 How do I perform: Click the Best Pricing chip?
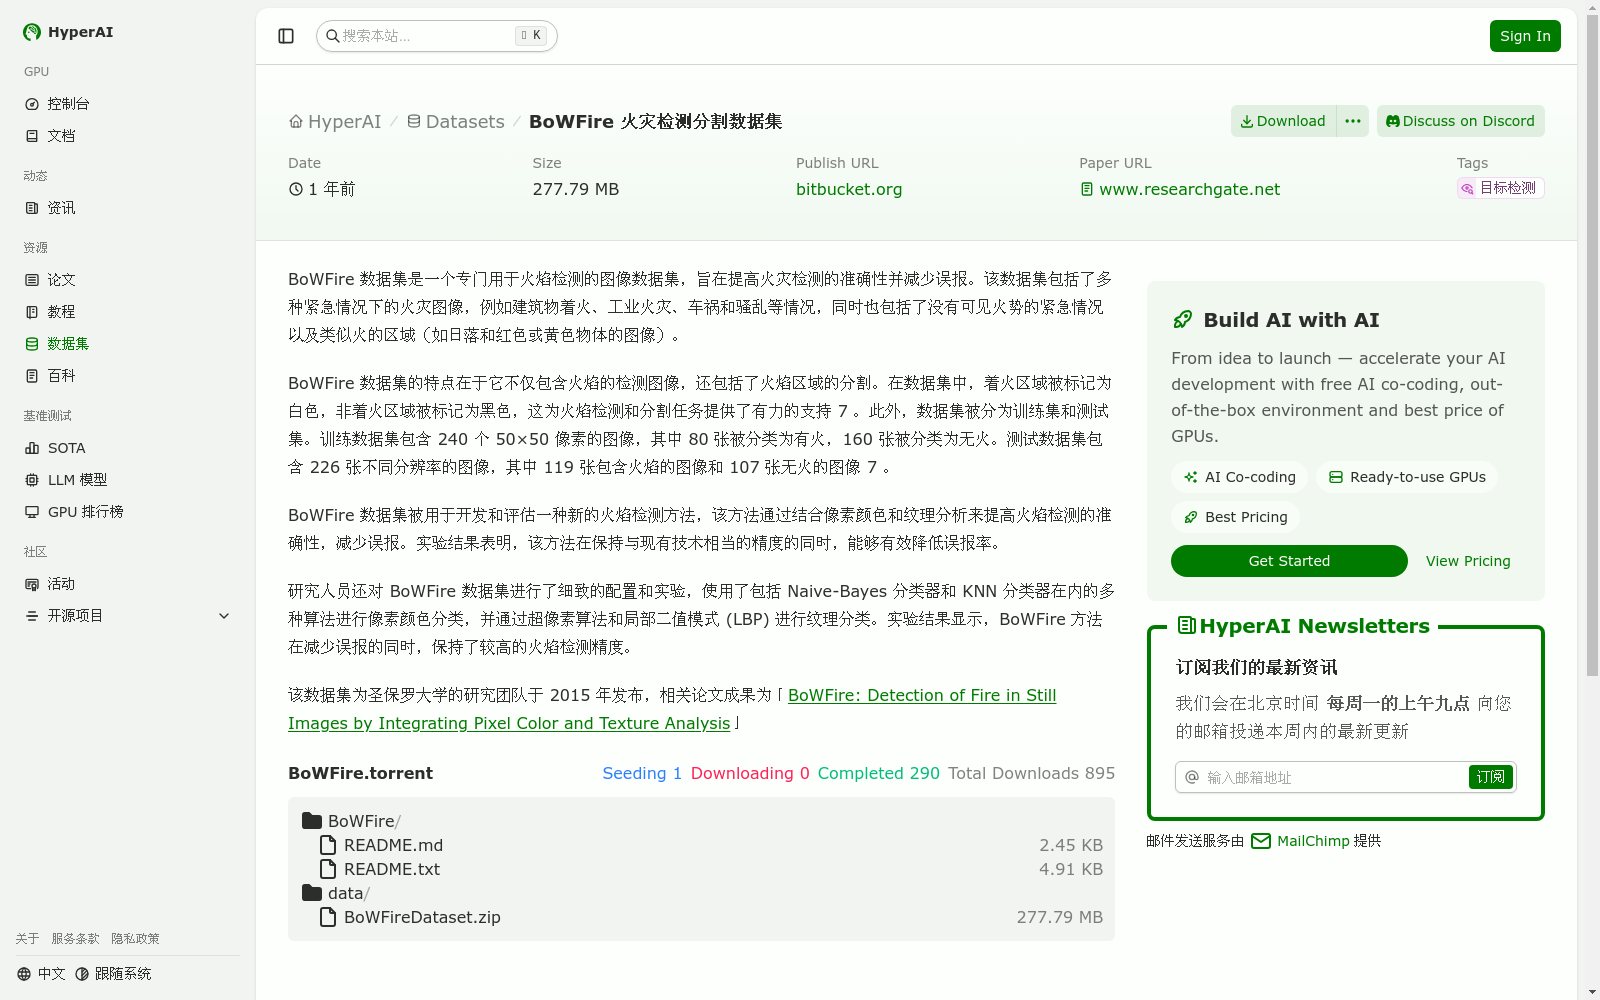(1235, 517)
